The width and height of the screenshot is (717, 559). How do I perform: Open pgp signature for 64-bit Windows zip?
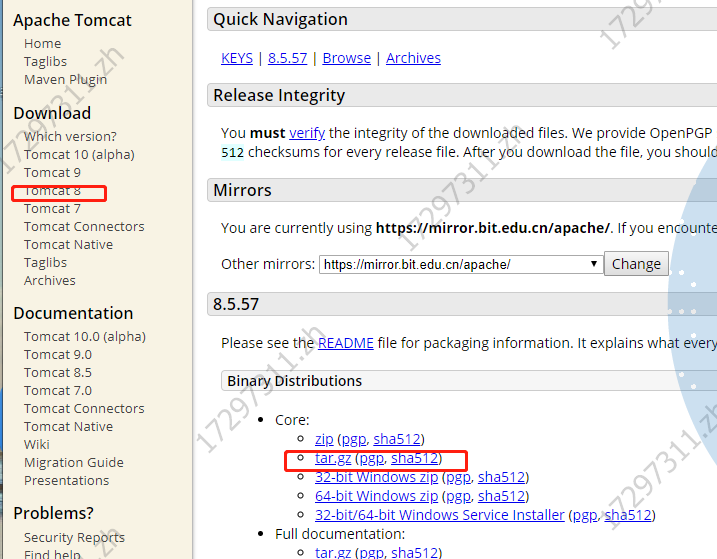(x=459, y=496)
